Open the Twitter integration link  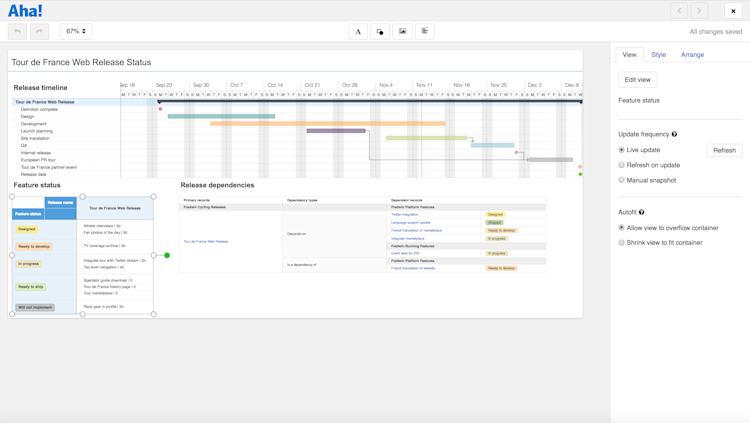405,215
